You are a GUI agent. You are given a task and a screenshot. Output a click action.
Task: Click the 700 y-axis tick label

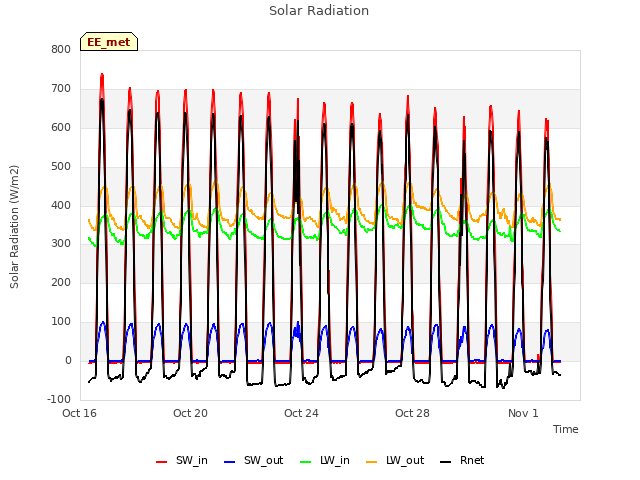tap(61, 89)
